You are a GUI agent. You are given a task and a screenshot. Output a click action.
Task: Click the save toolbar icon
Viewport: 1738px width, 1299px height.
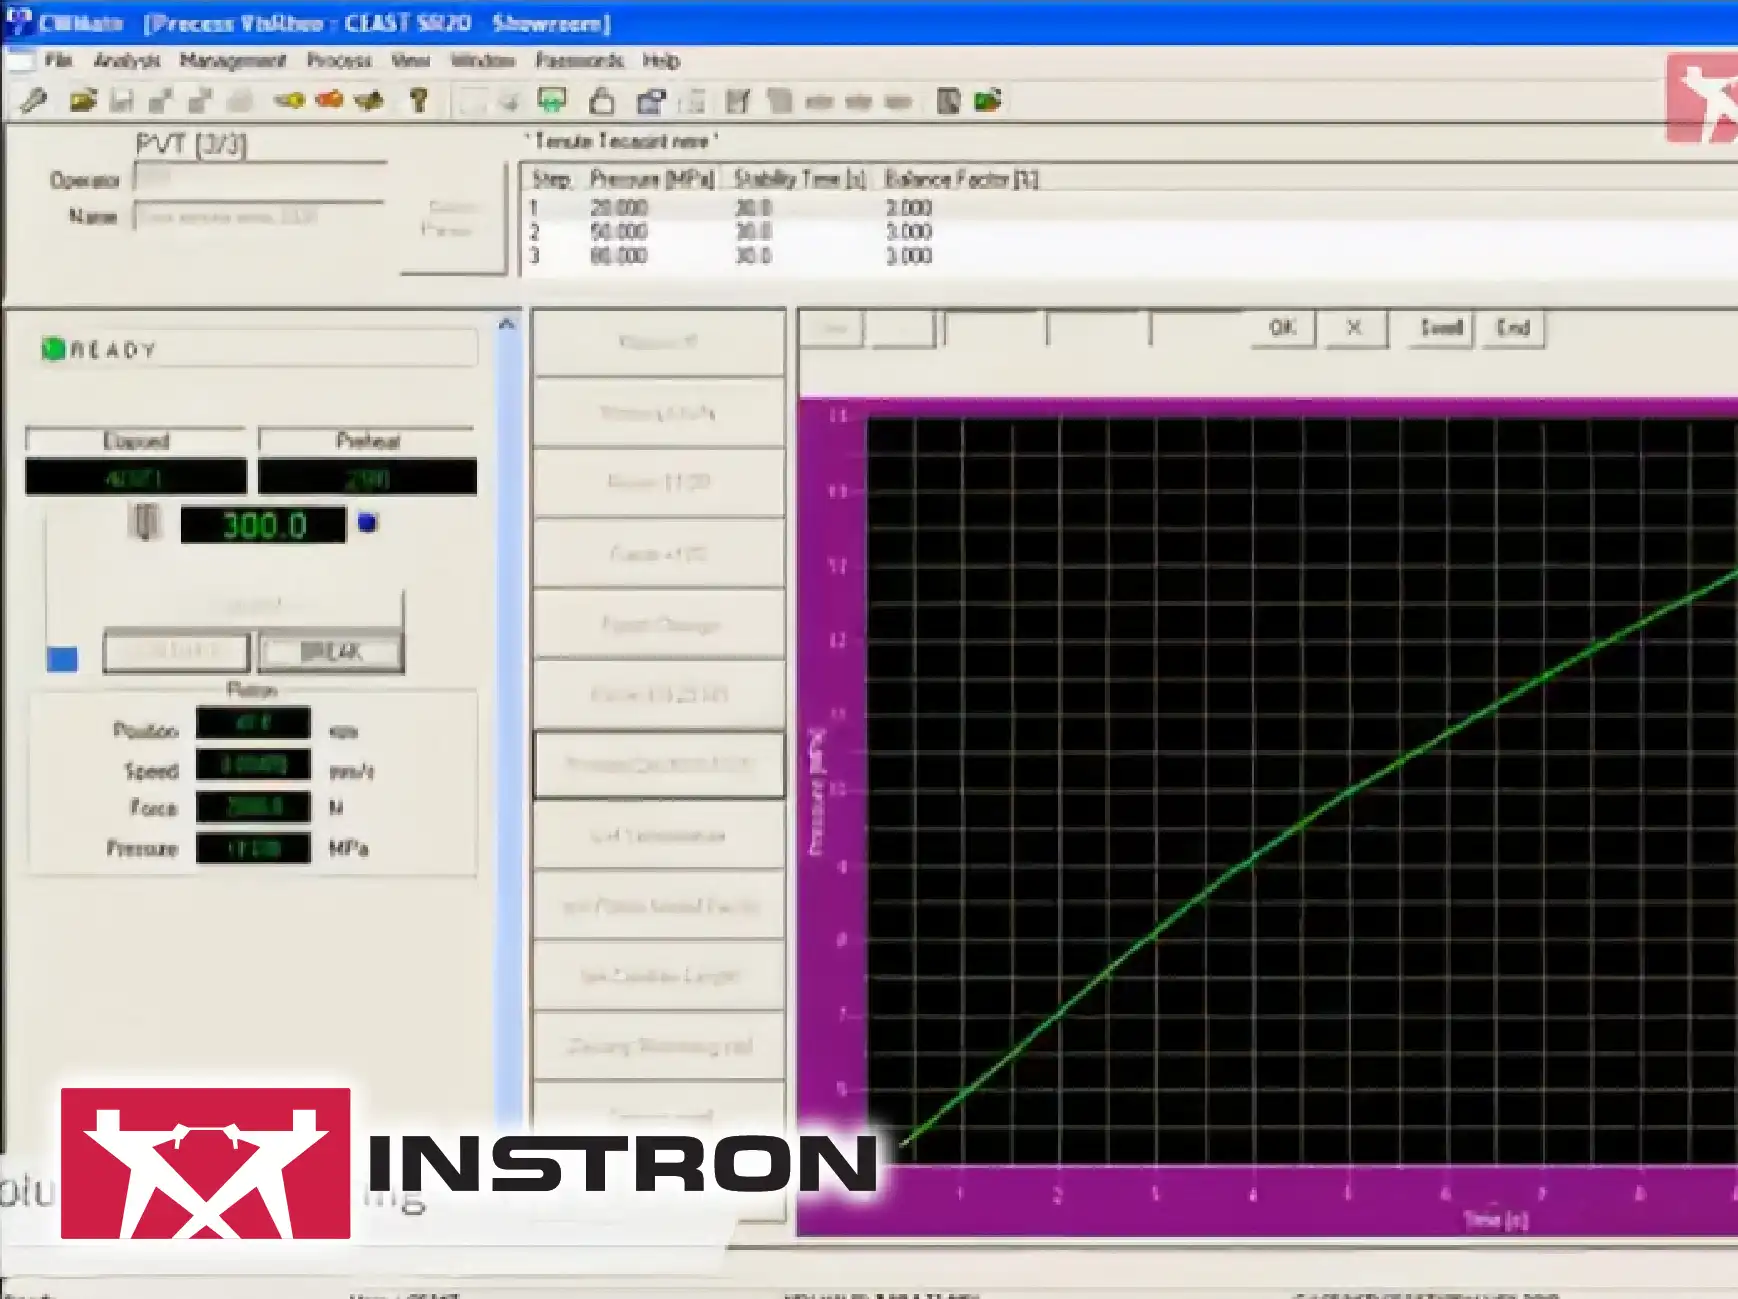[x=120, y=101]
